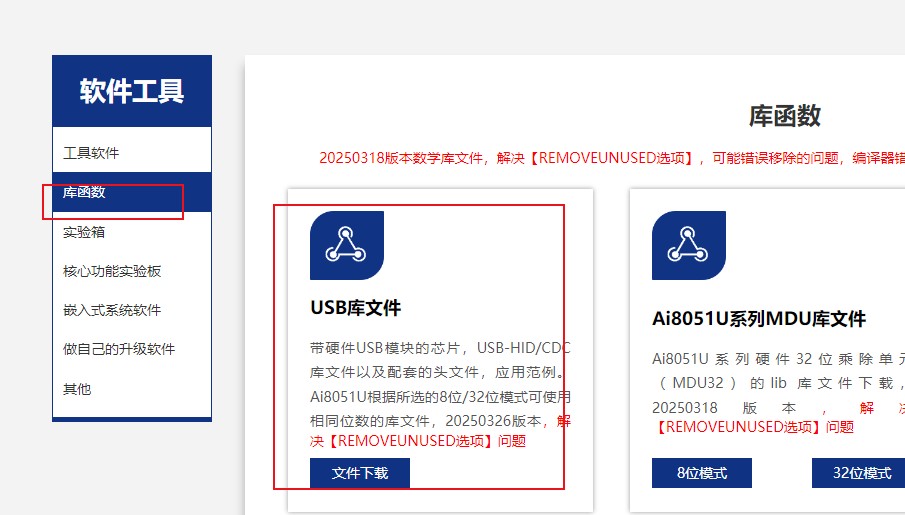This screenshot has width=905, height=515.
Task: Click MDU card red REMOVEUNUSED选项 text
Action: (x=753, y=427)
